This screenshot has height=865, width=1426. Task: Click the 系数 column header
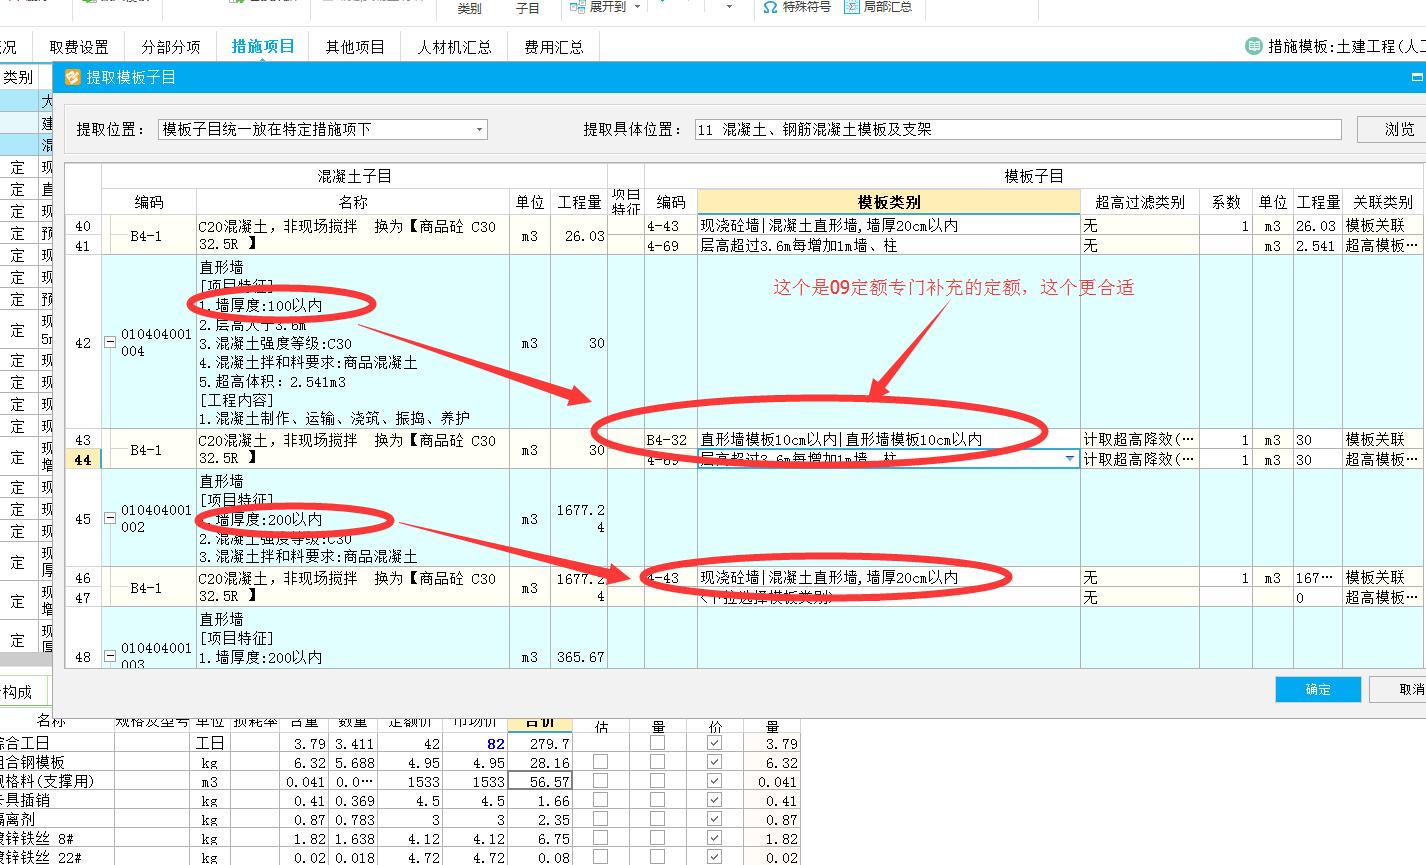coord(1226,202)
